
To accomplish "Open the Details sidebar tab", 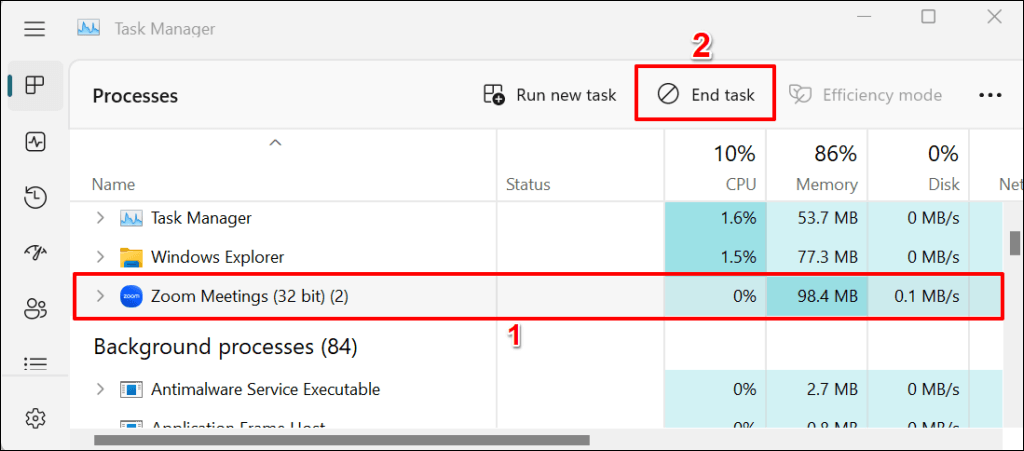I will 35,364.
